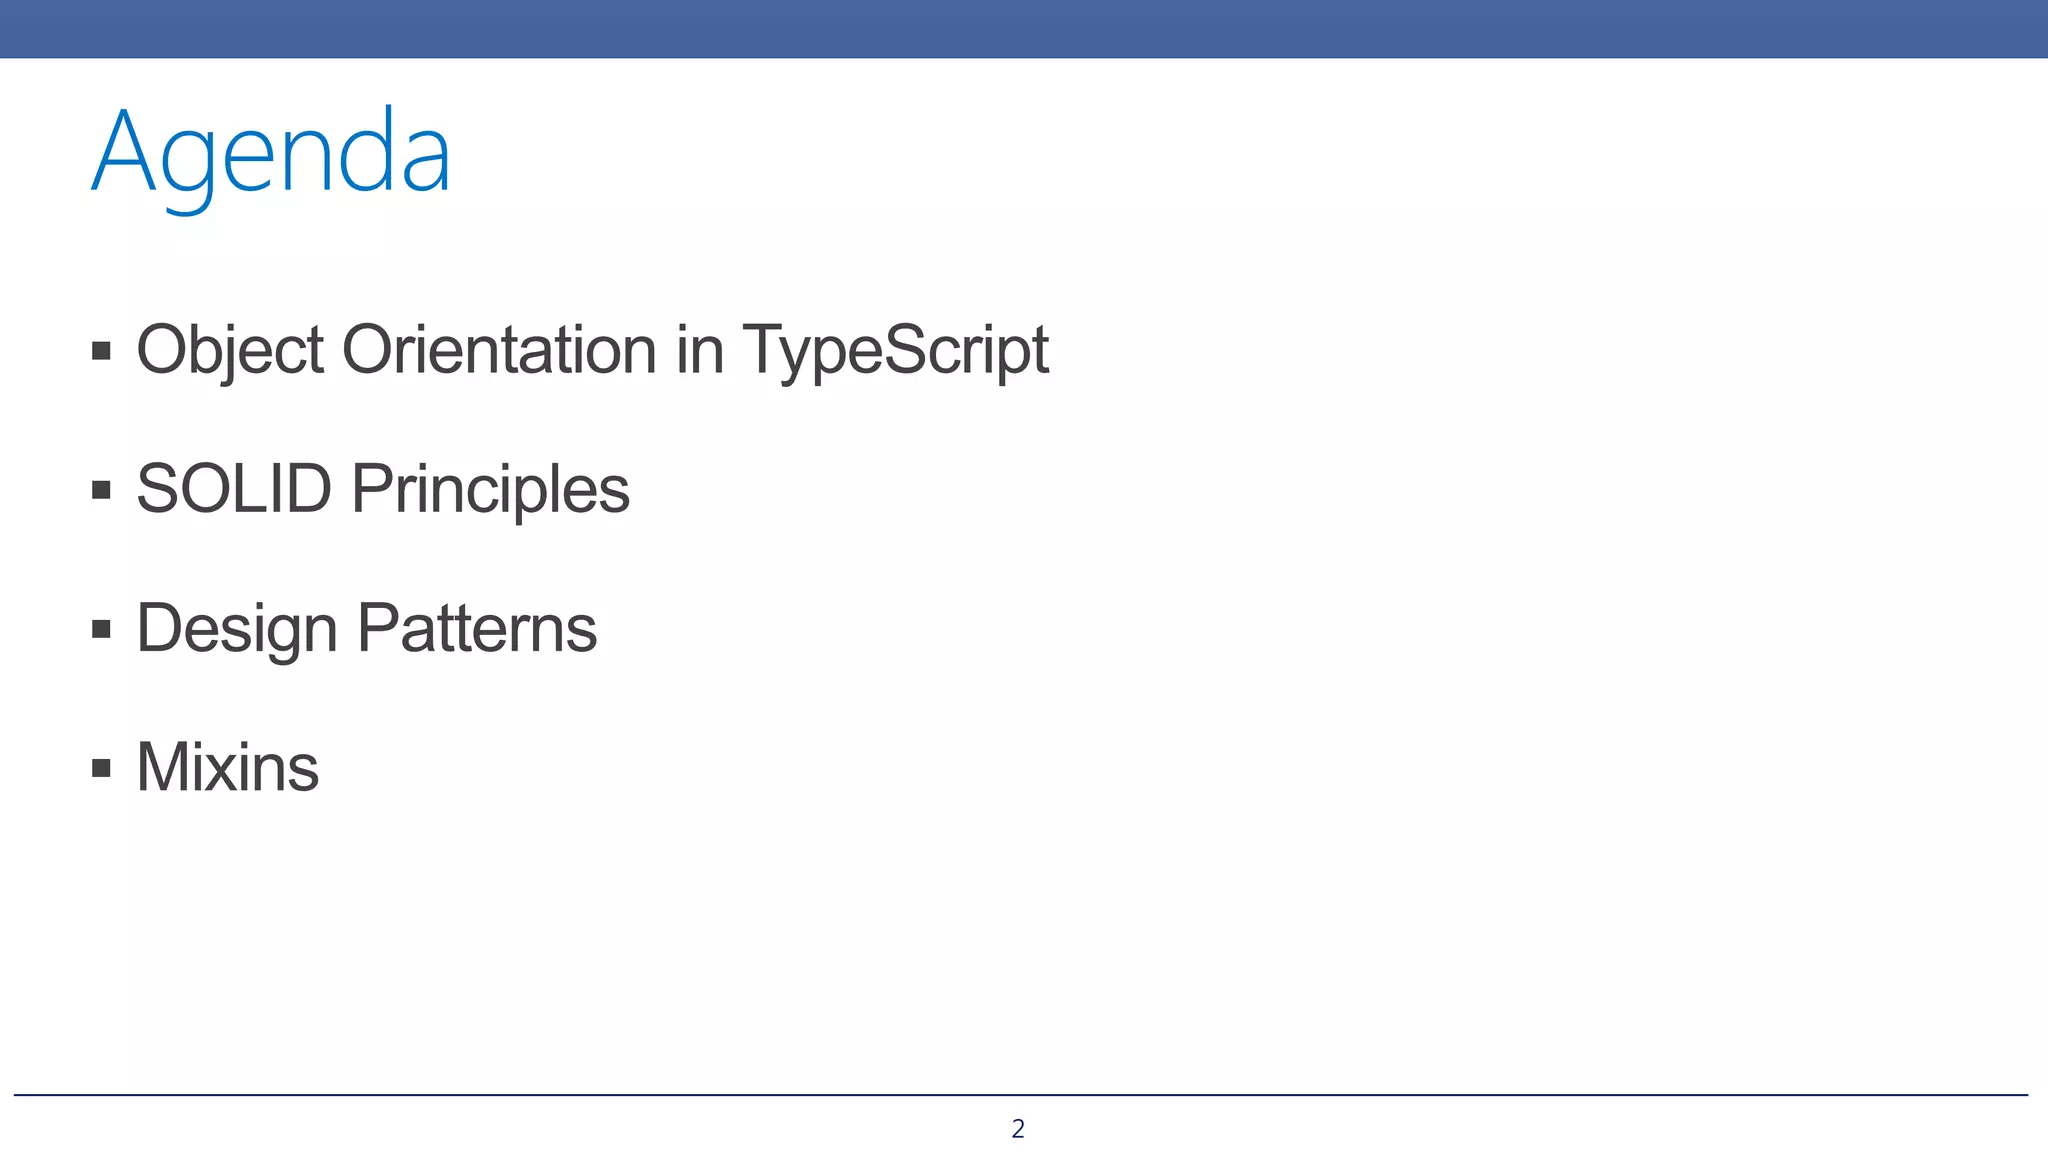The height and width of the screenshot is (1152, 2048).
Task: Click the blue header bar at top
Action: 1024,29
